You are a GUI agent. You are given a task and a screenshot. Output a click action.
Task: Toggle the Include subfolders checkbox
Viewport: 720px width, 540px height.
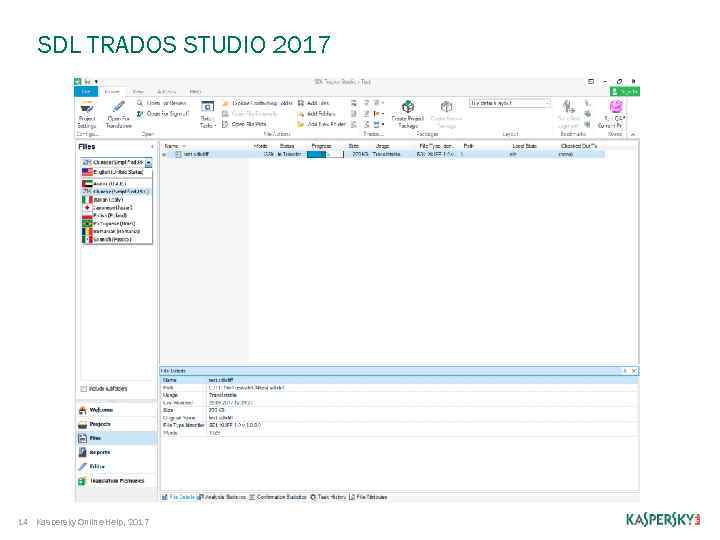[84, 389]
